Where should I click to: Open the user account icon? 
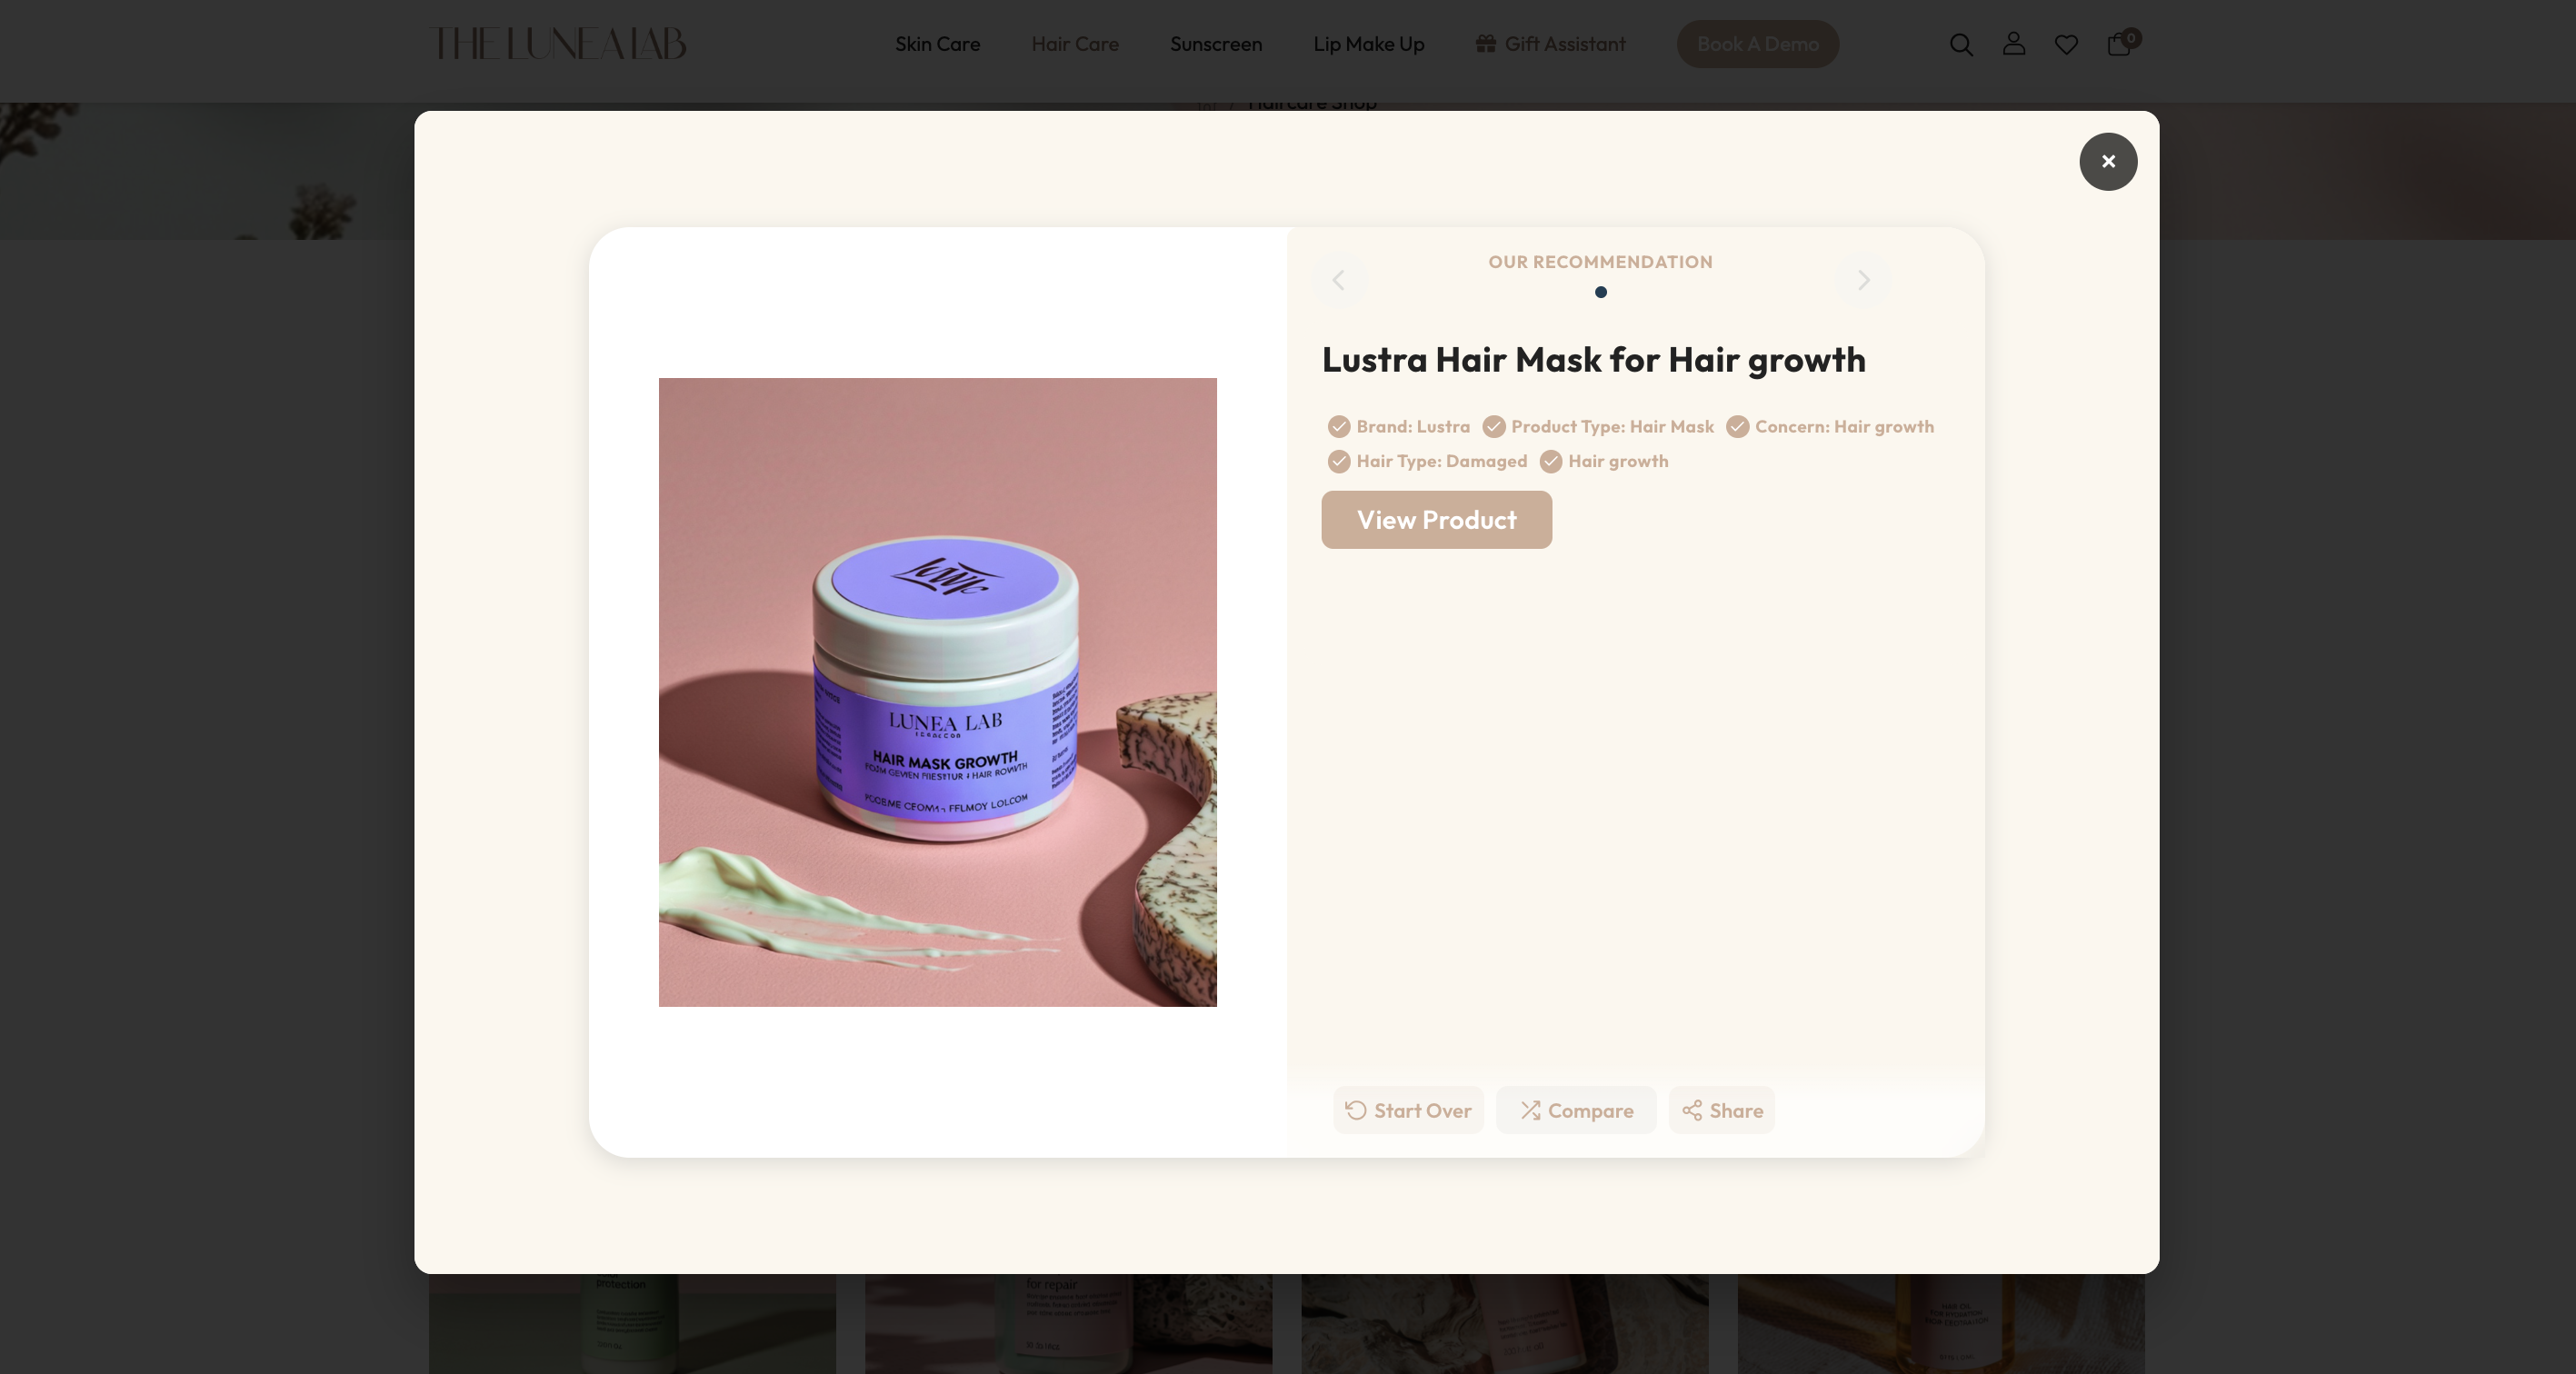[2014, 44]
